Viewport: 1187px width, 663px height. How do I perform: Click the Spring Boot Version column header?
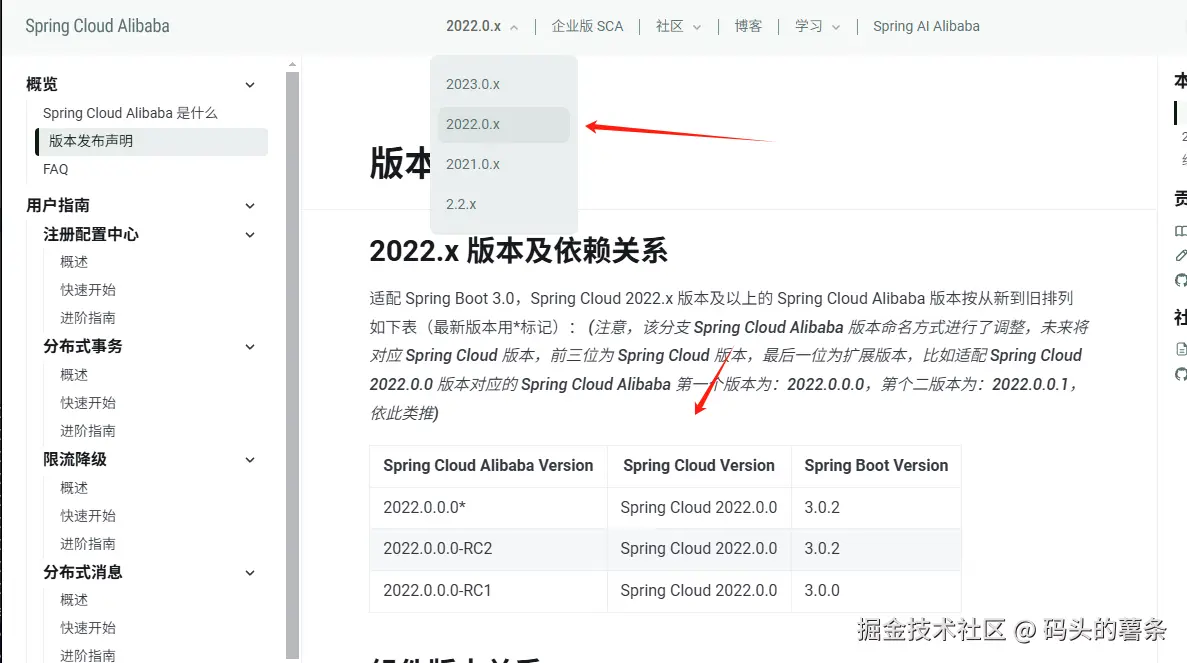(x=876, y=465)
